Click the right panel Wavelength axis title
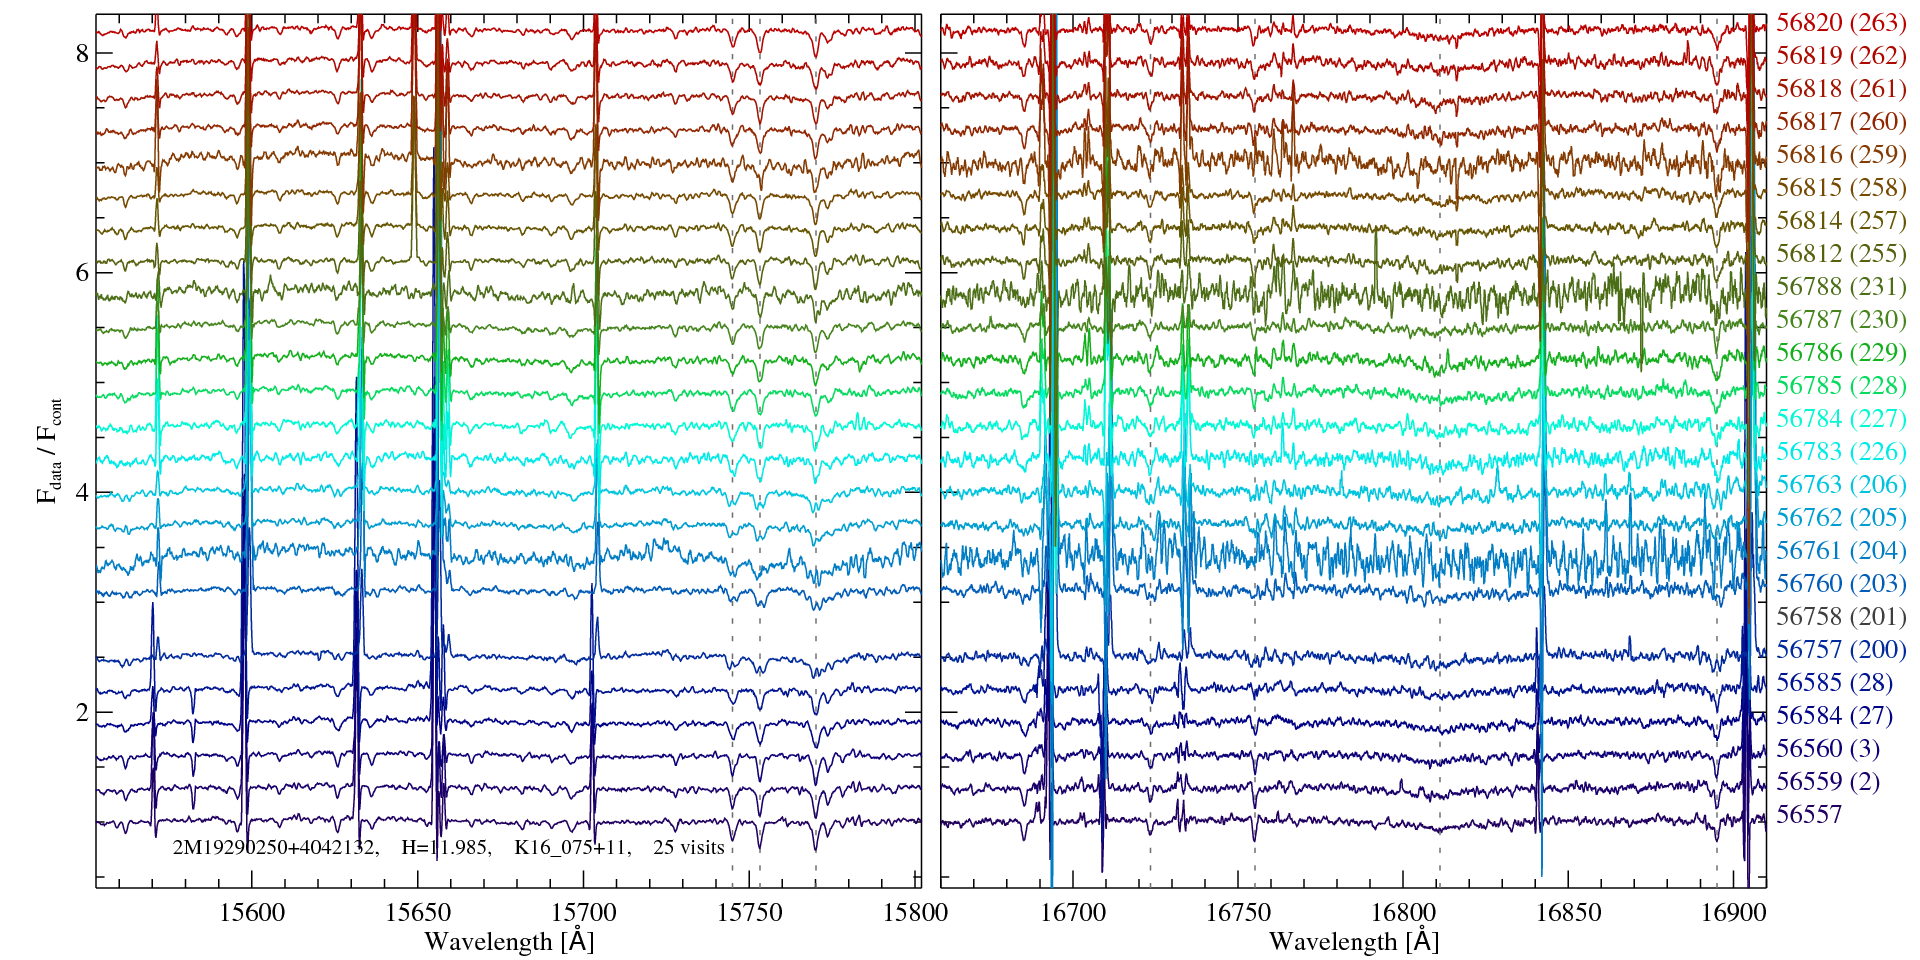The height and width of the screenshot is (960, 1920). click(1353, 942)
